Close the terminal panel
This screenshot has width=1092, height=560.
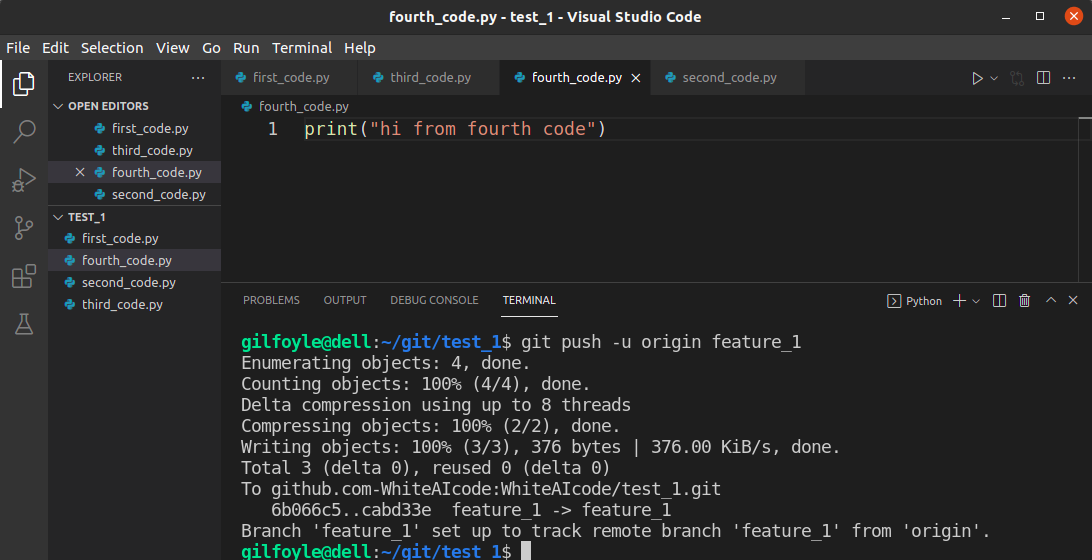click(x=1072, y=300)
